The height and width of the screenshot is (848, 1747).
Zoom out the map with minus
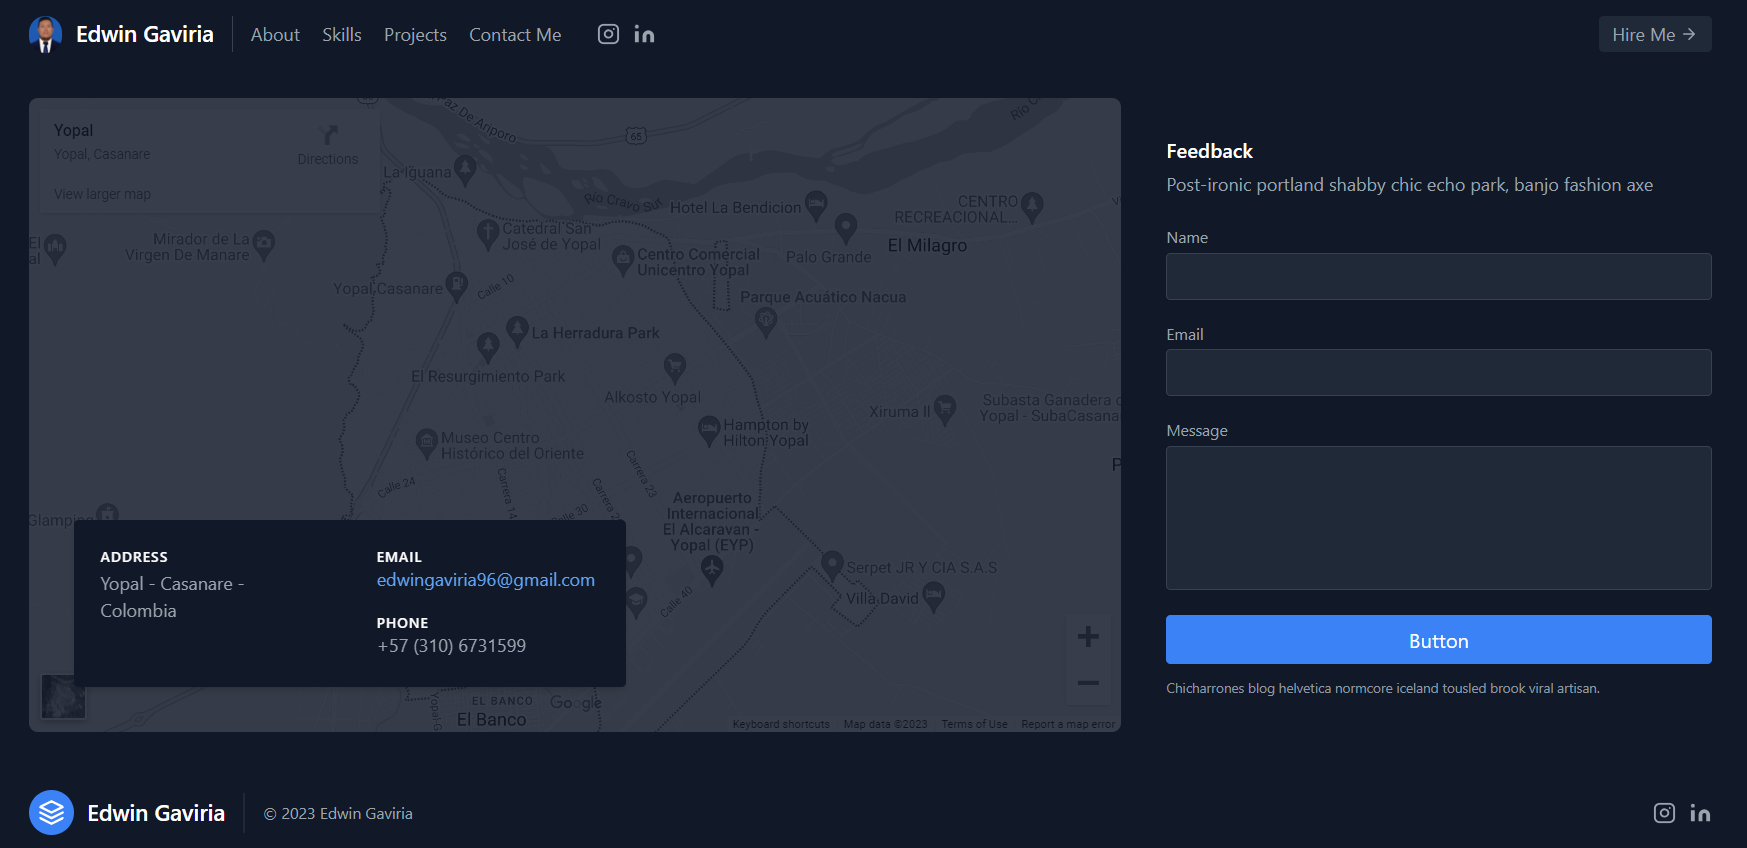tap(1088, 683)
